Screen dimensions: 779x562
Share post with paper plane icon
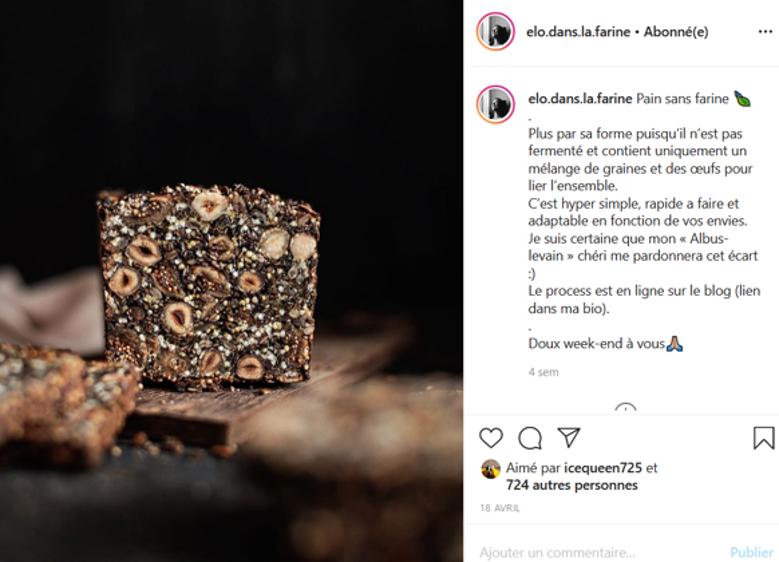pyautogui.click(x=569, y=437)
